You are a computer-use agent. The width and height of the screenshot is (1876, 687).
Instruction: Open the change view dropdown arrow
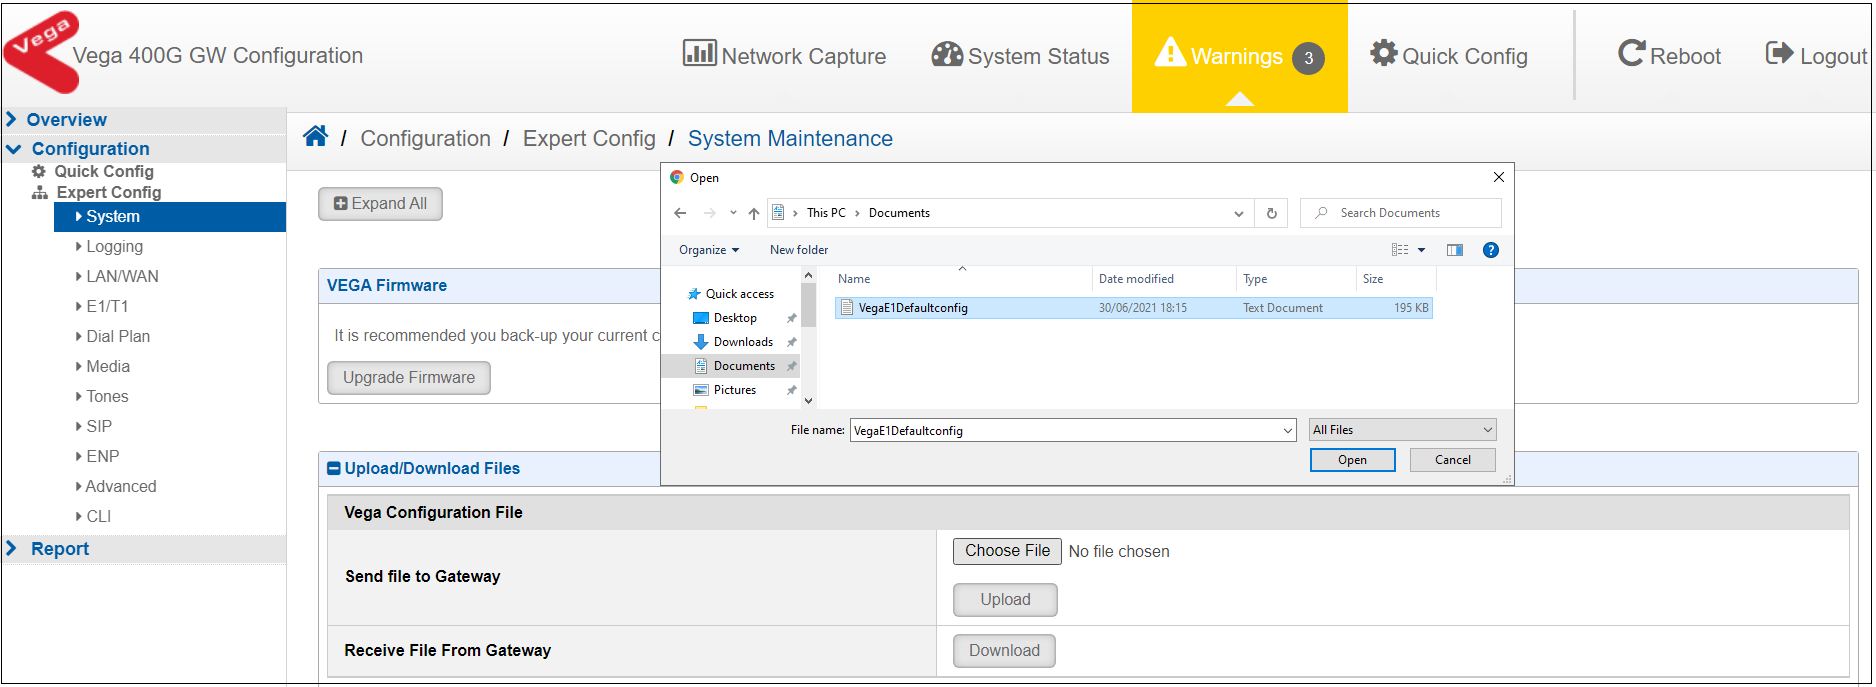click(1421, 250)
